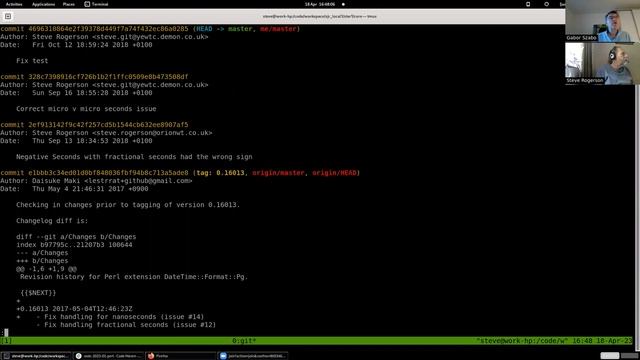Click the Firefox icon in the taskbar
Screen dimensions: 640x360
(x=151, y=356)
